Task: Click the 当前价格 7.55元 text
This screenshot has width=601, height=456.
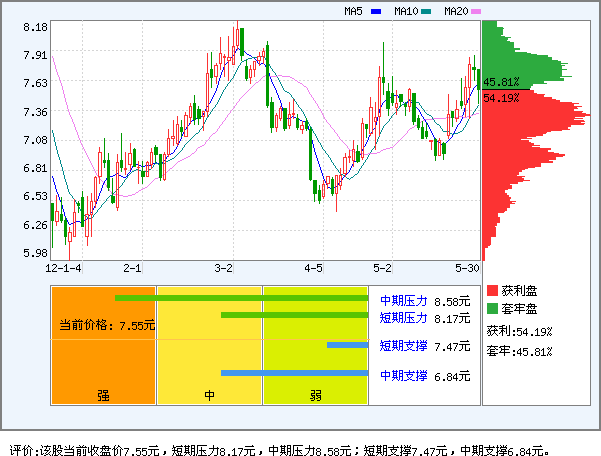Action: 107,325
